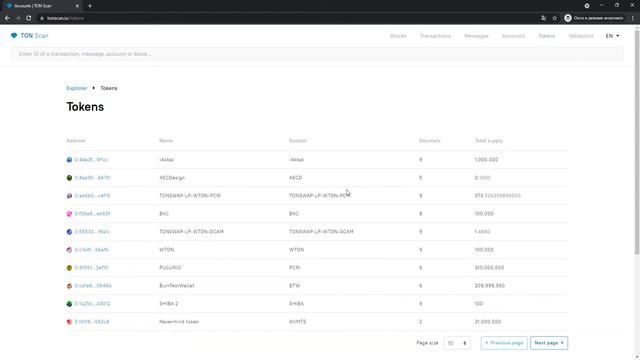
Task: Open the PUCURIO token address link
Action: coord(91,268)
